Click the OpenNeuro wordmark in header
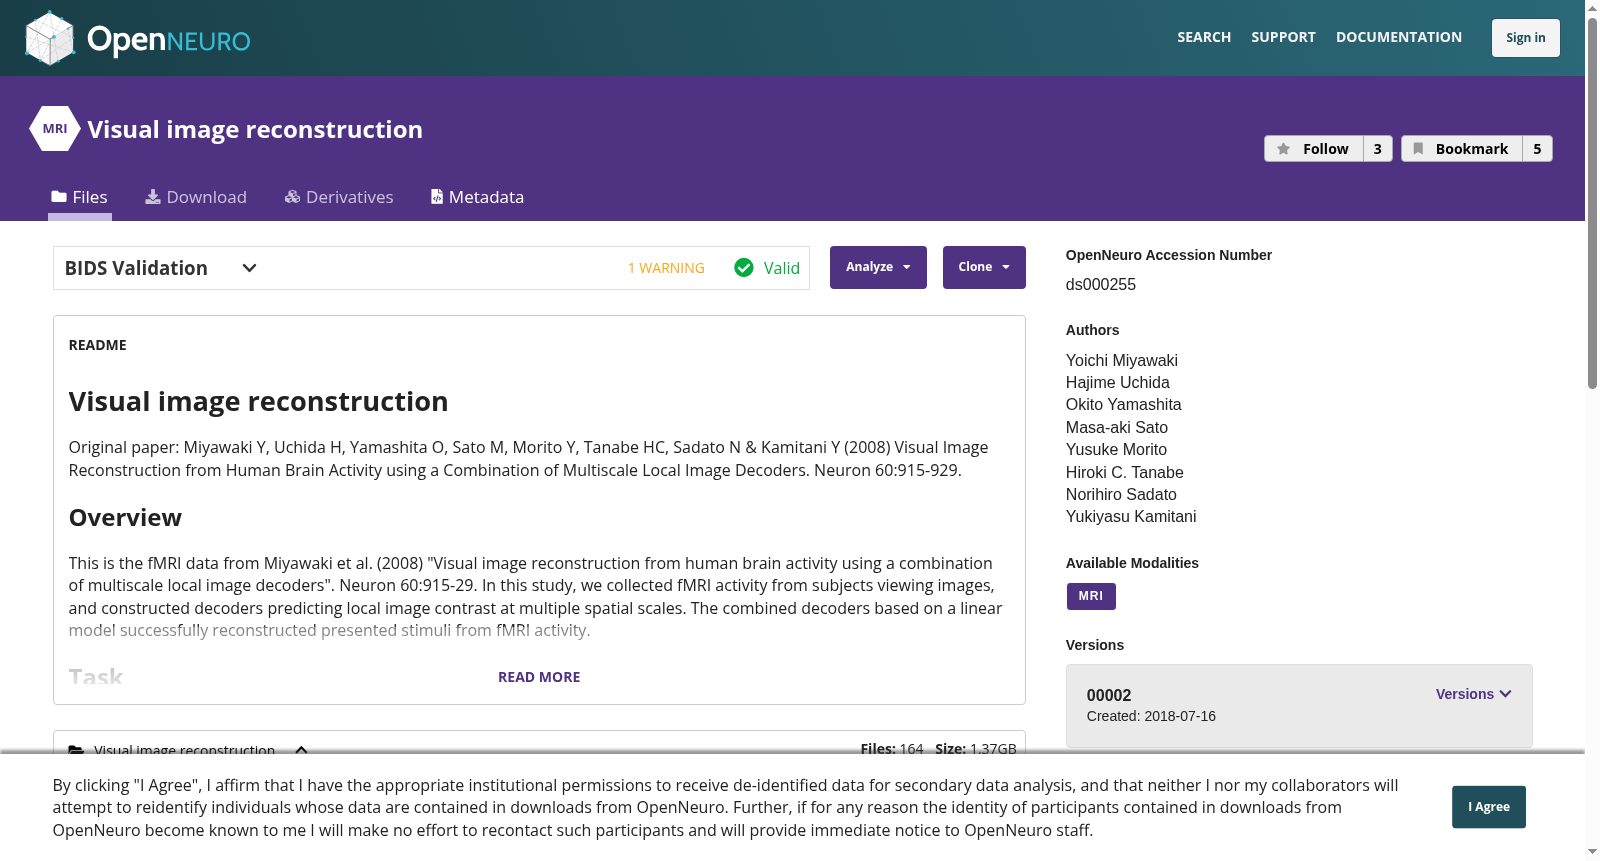Image resolution: width=1600 pixels, height=861 pixels. click(169, 40)
